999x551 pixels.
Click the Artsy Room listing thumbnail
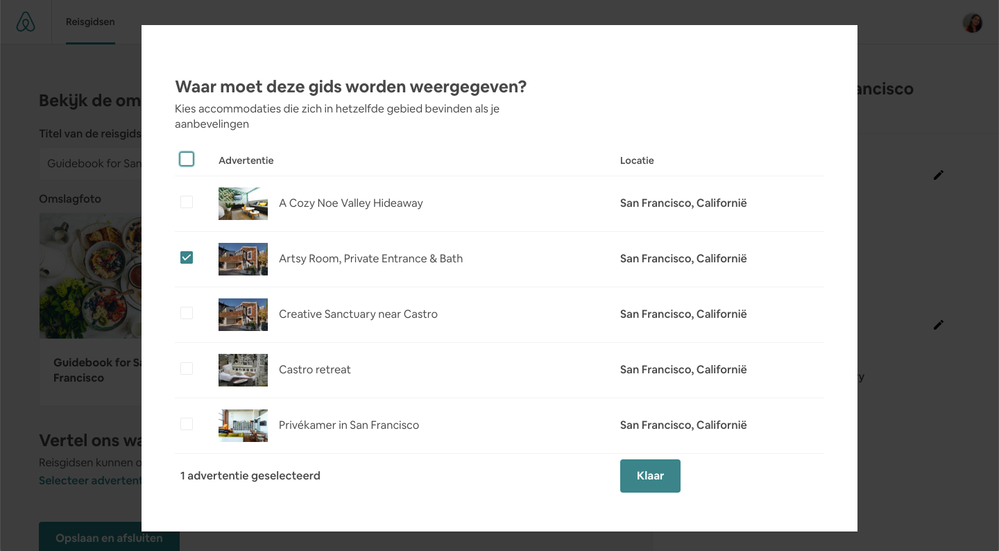pos(243,258)
